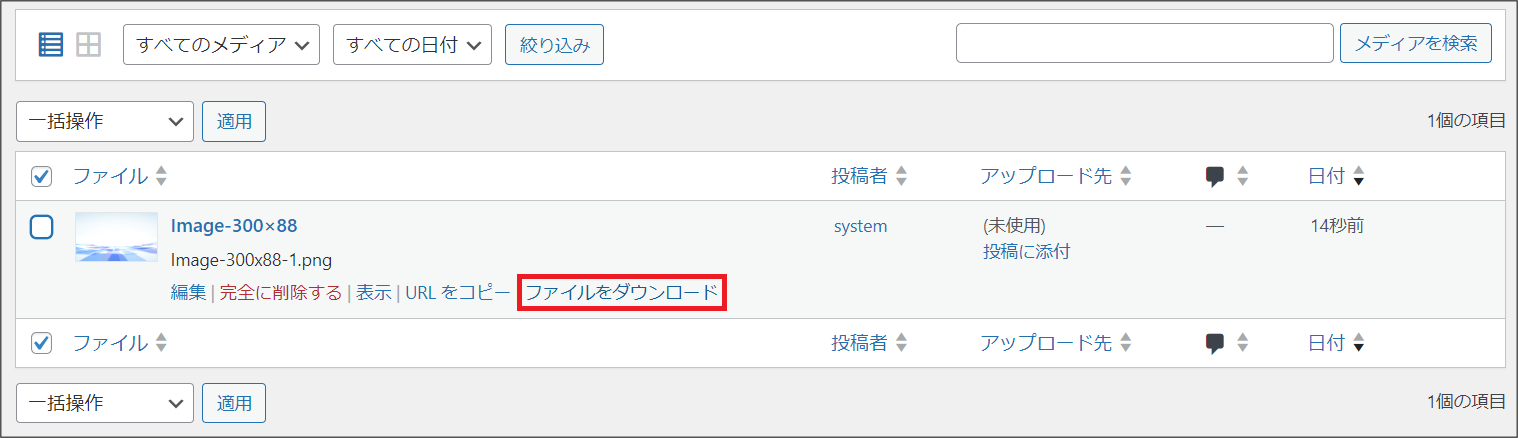This screenshot has width=1518, height=438.
Task: Check the Image-300×88 row checkbox
Action: (42, 227)
